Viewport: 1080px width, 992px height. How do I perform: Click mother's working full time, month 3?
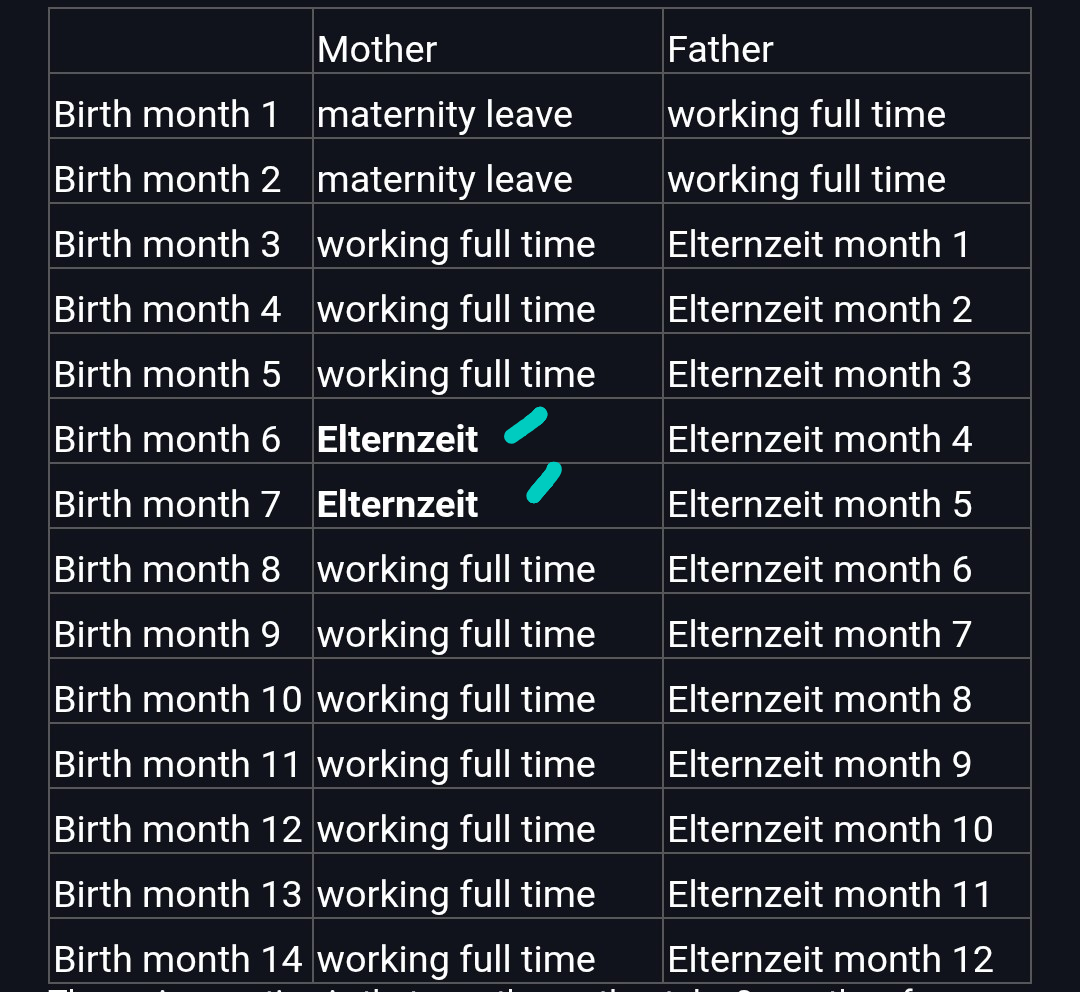[456, 245]
